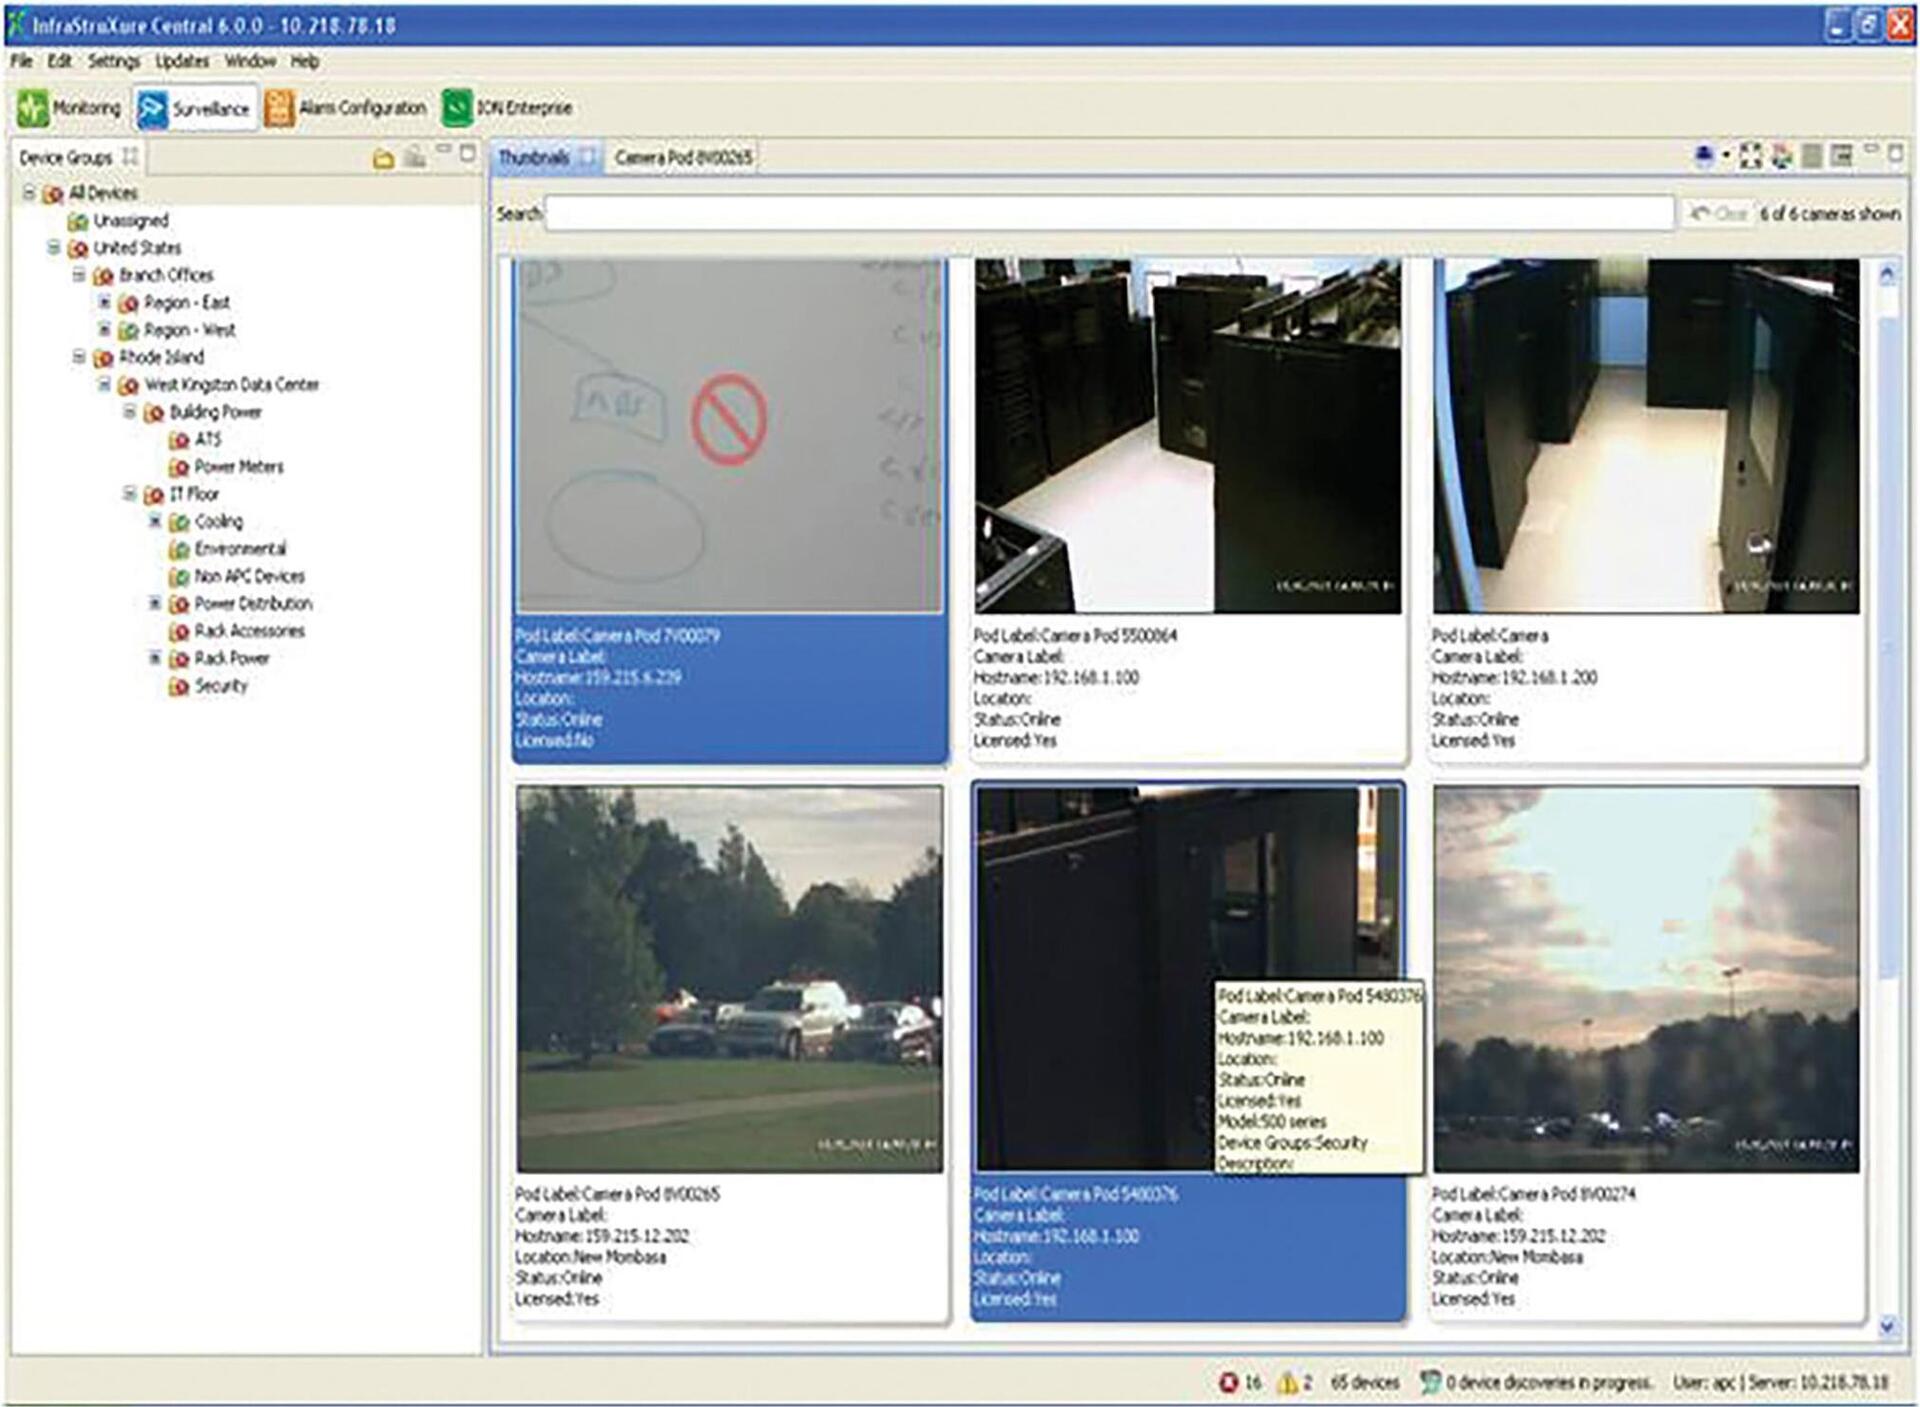Click device discoveries icon in status bar

tap(1430, 1382)
